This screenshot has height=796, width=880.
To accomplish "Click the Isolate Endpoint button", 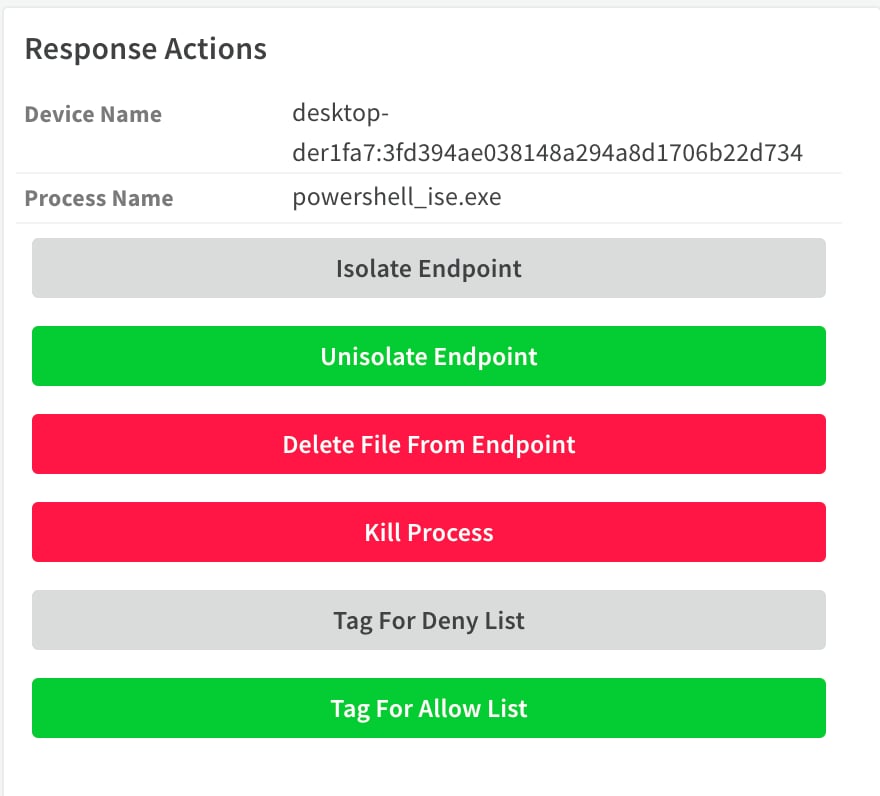I will pyautogui.click(x=429, y=268).
